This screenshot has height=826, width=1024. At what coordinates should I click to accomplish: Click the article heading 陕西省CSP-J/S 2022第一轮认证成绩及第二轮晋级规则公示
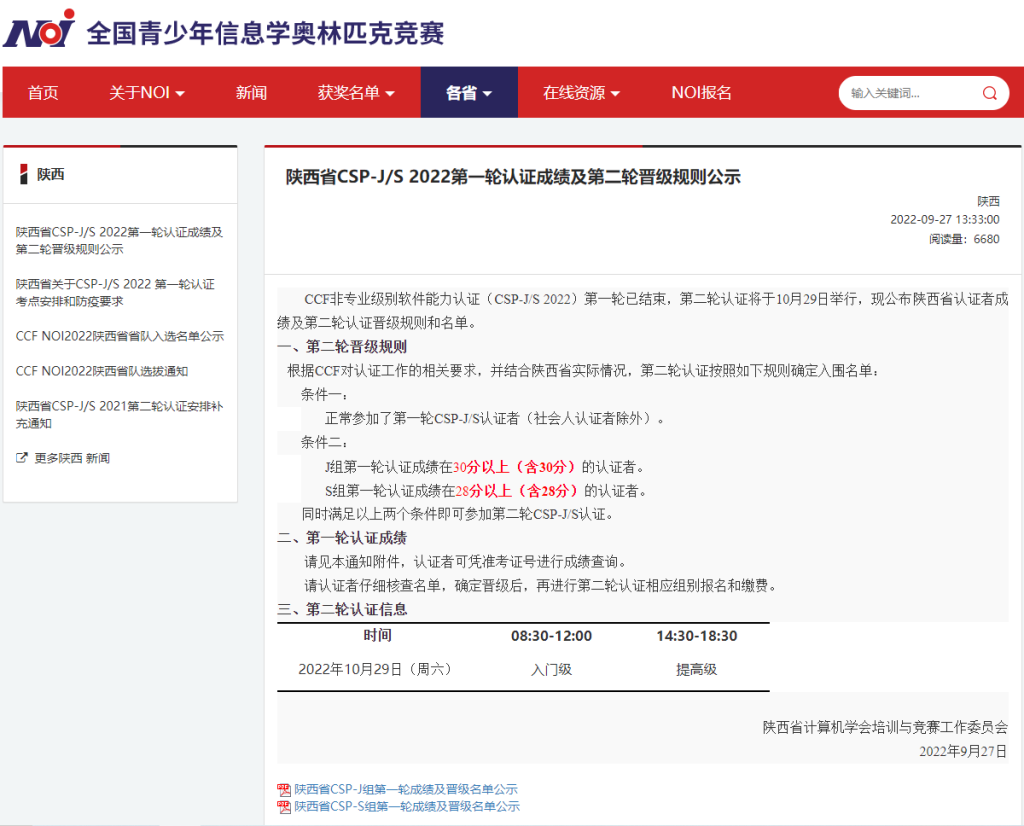tap(513, 177)
